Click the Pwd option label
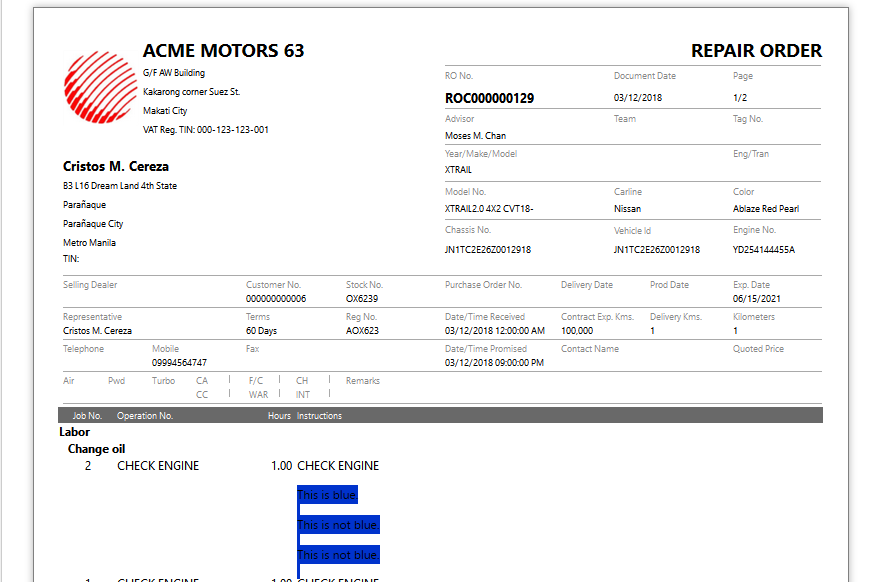 pos(117,381)
